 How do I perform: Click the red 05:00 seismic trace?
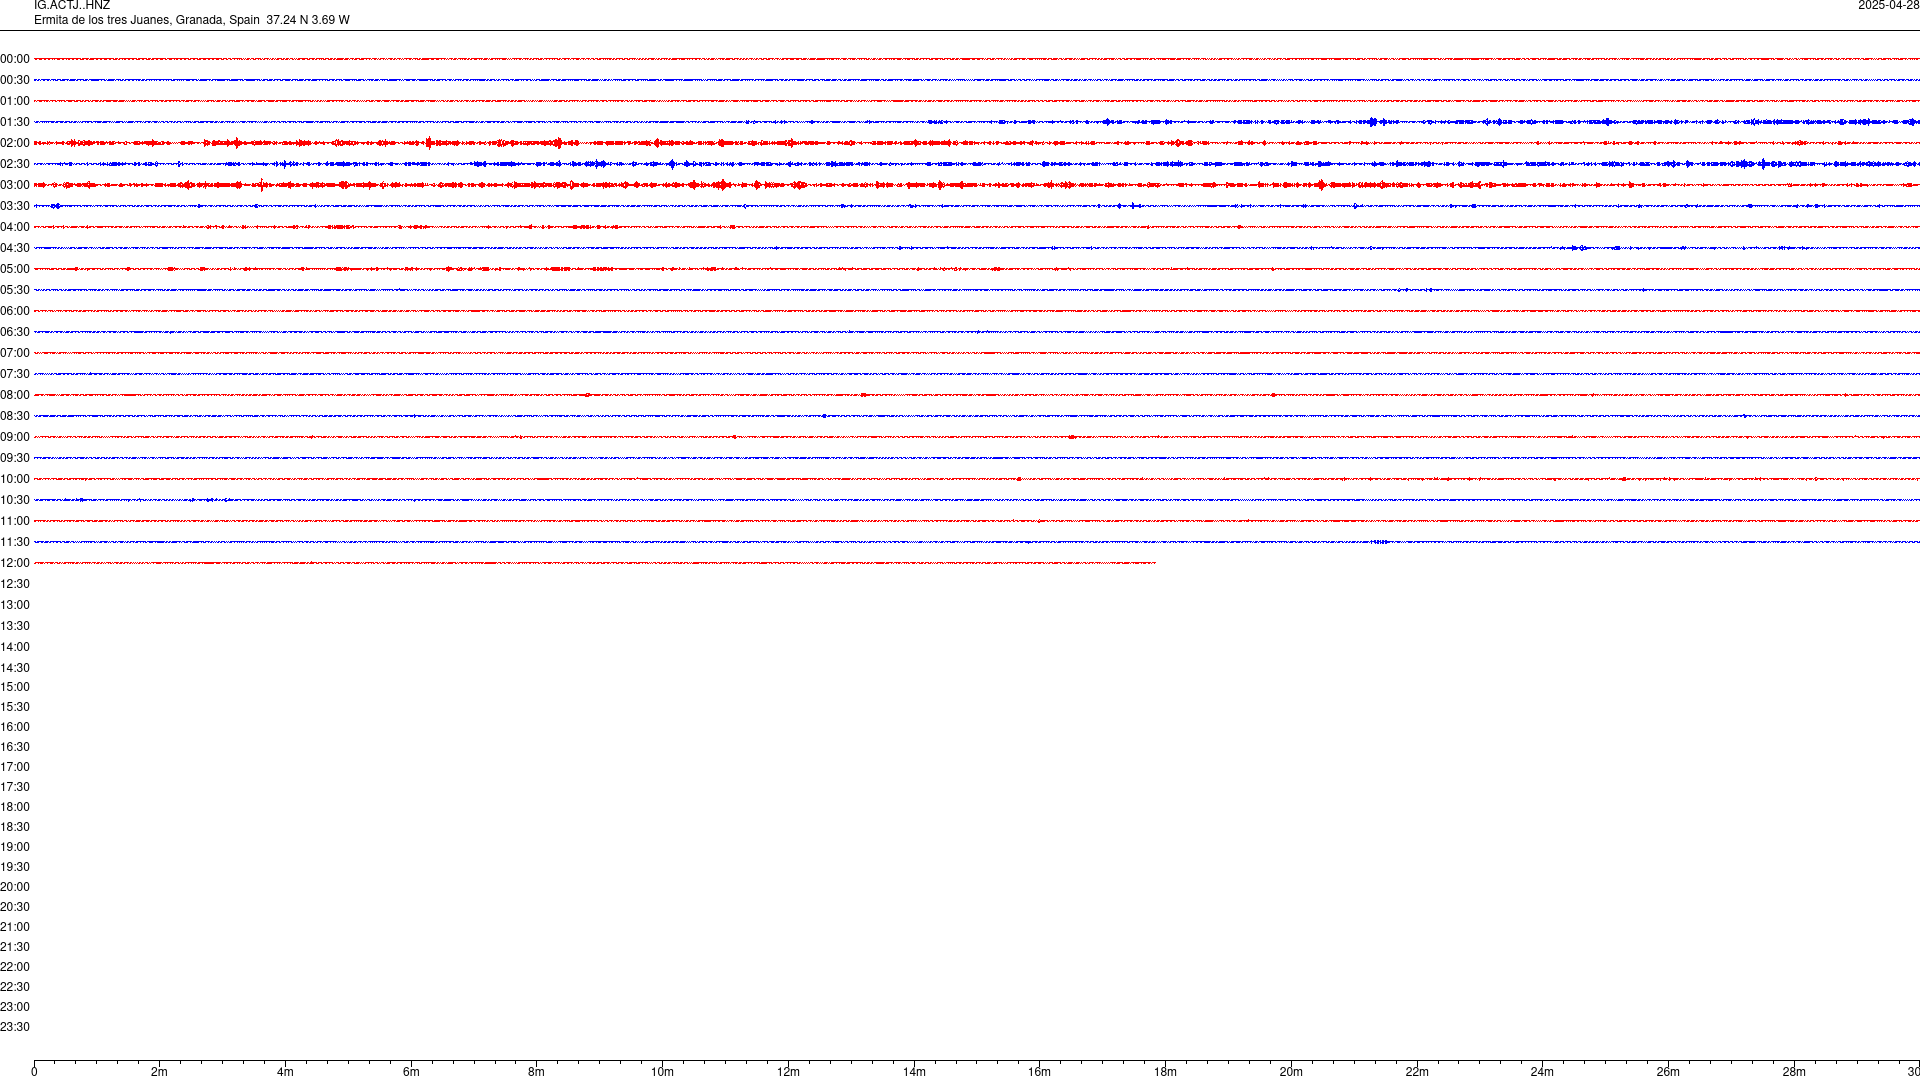tap(977, 269)
